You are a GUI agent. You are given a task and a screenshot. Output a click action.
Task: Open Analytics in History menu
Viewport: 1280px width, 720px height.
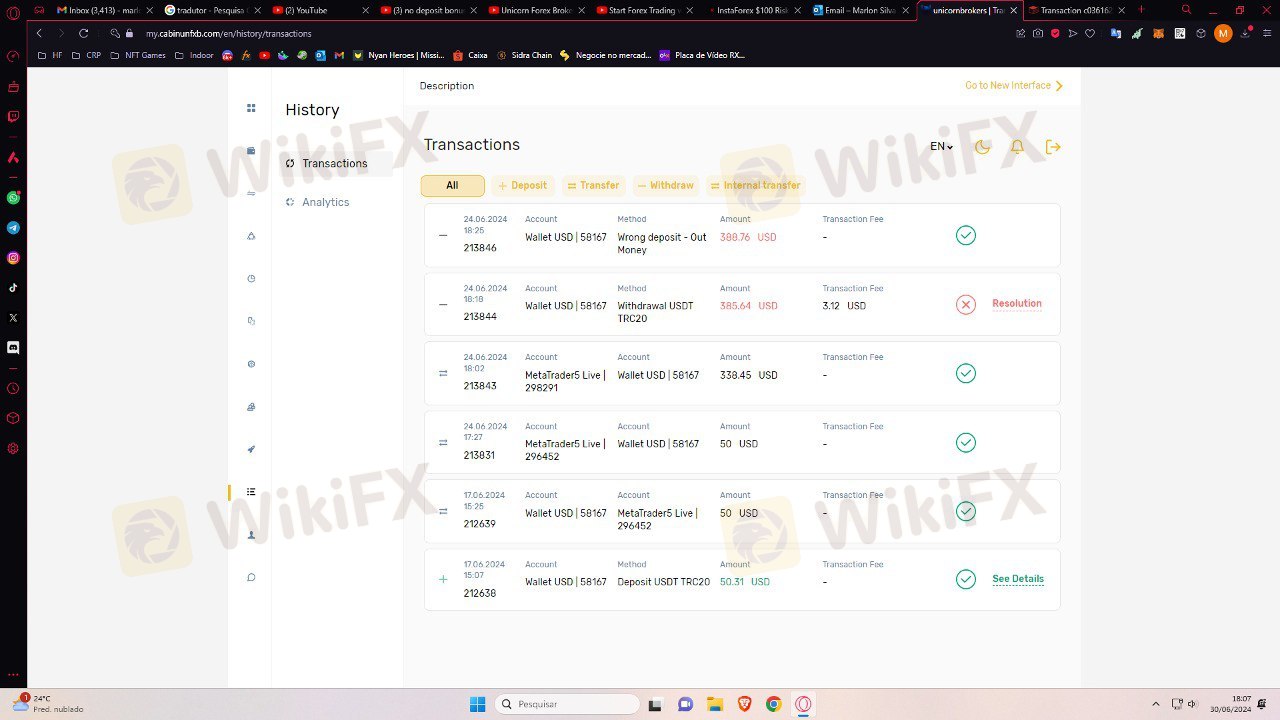click(325, 202)
